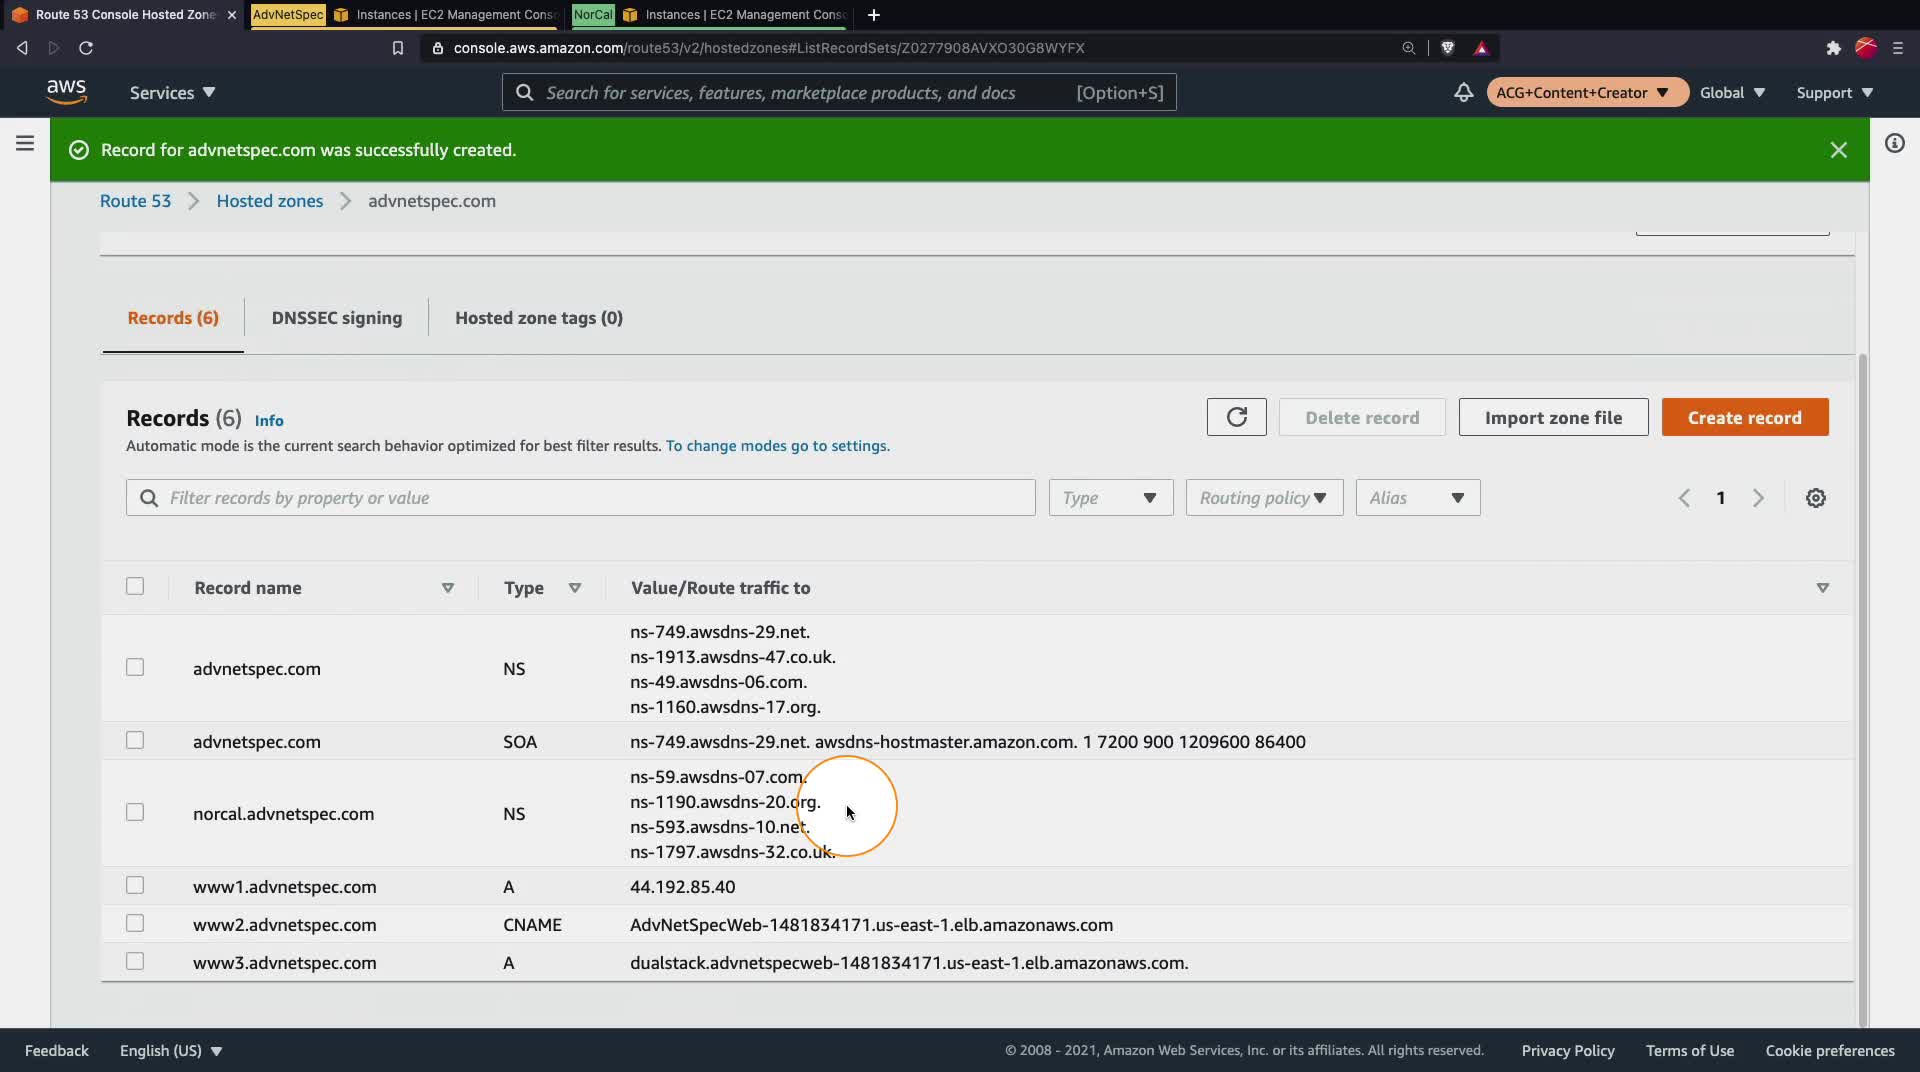
Task: Open a new browser tab
Action: 874,15
